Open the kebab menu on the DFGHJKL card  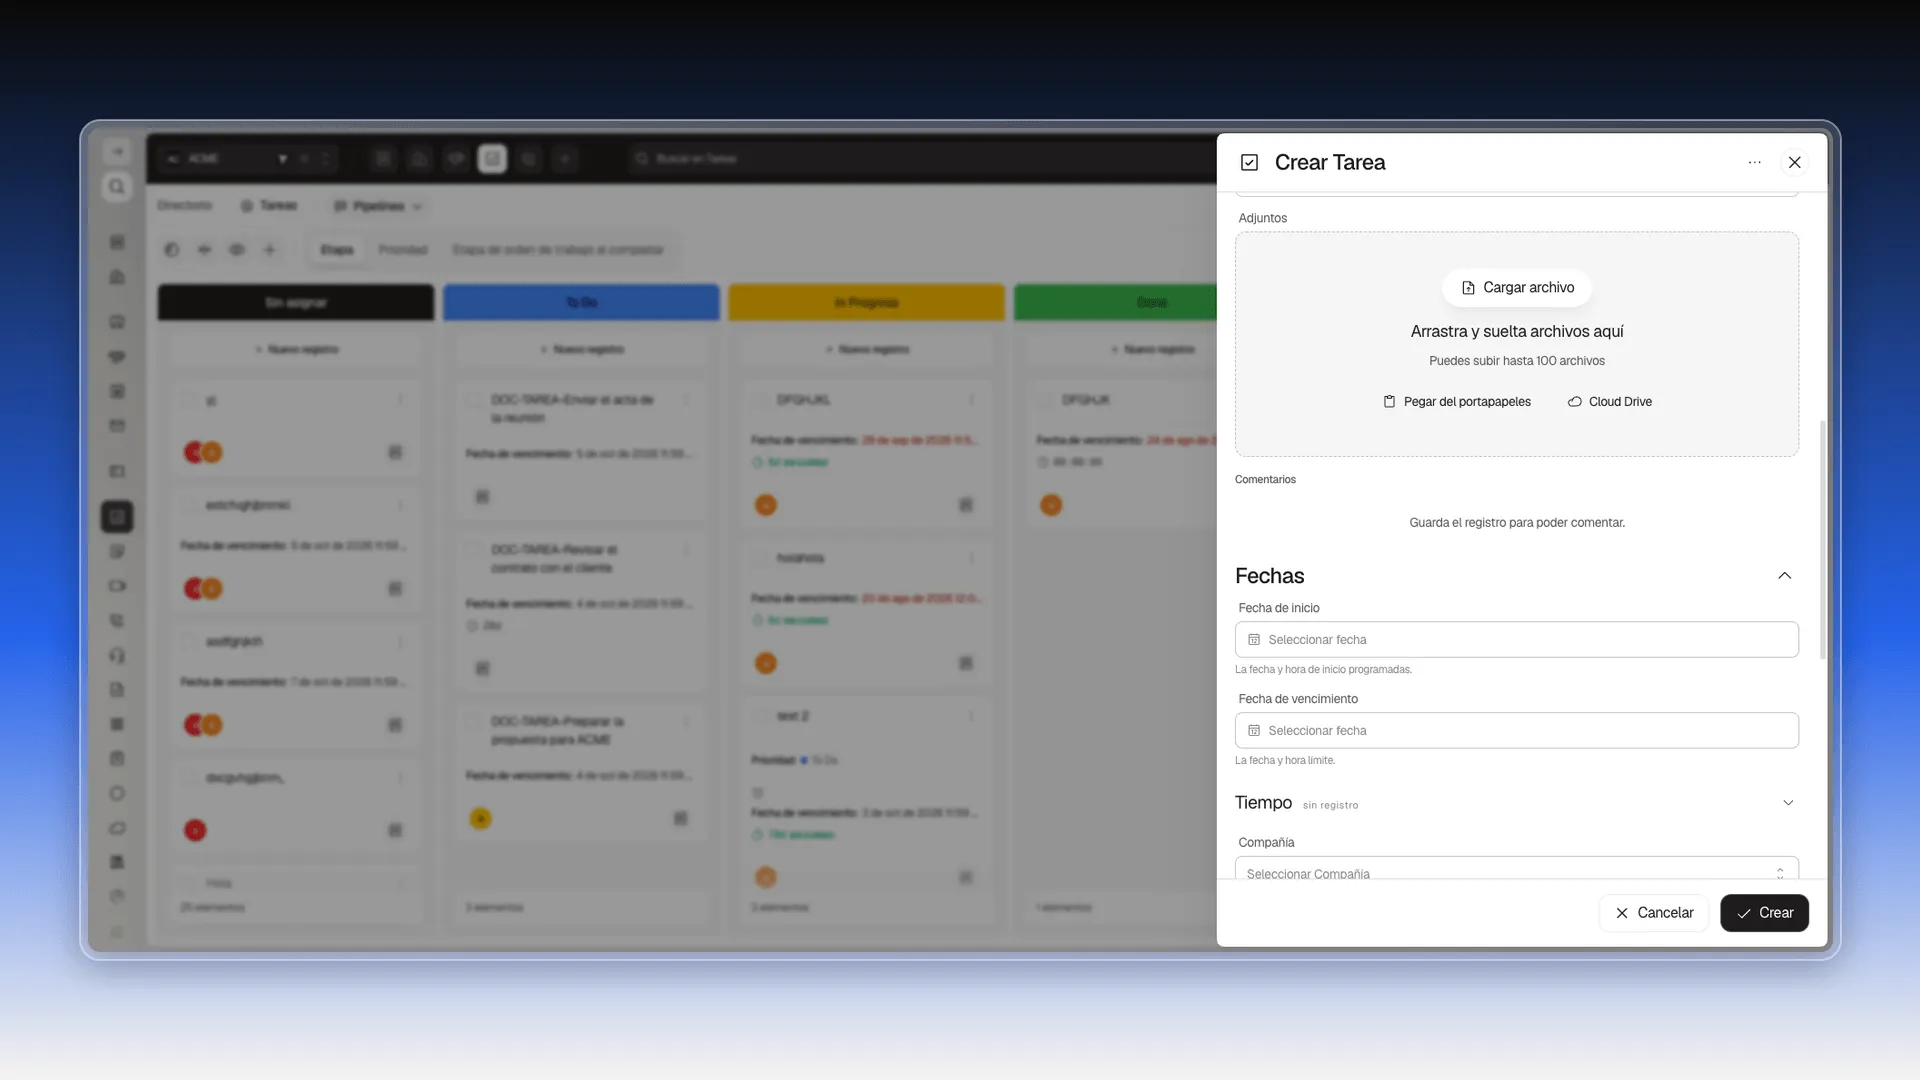tap(971, 400)
